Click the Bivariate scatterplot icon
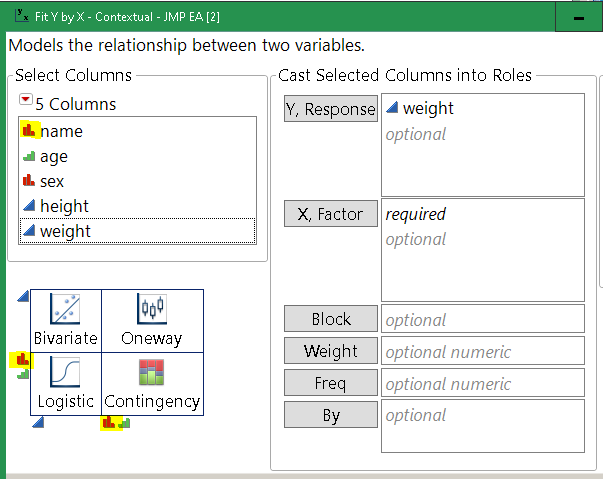This screenshot has width=603, height=479. (x=65, y=310)
